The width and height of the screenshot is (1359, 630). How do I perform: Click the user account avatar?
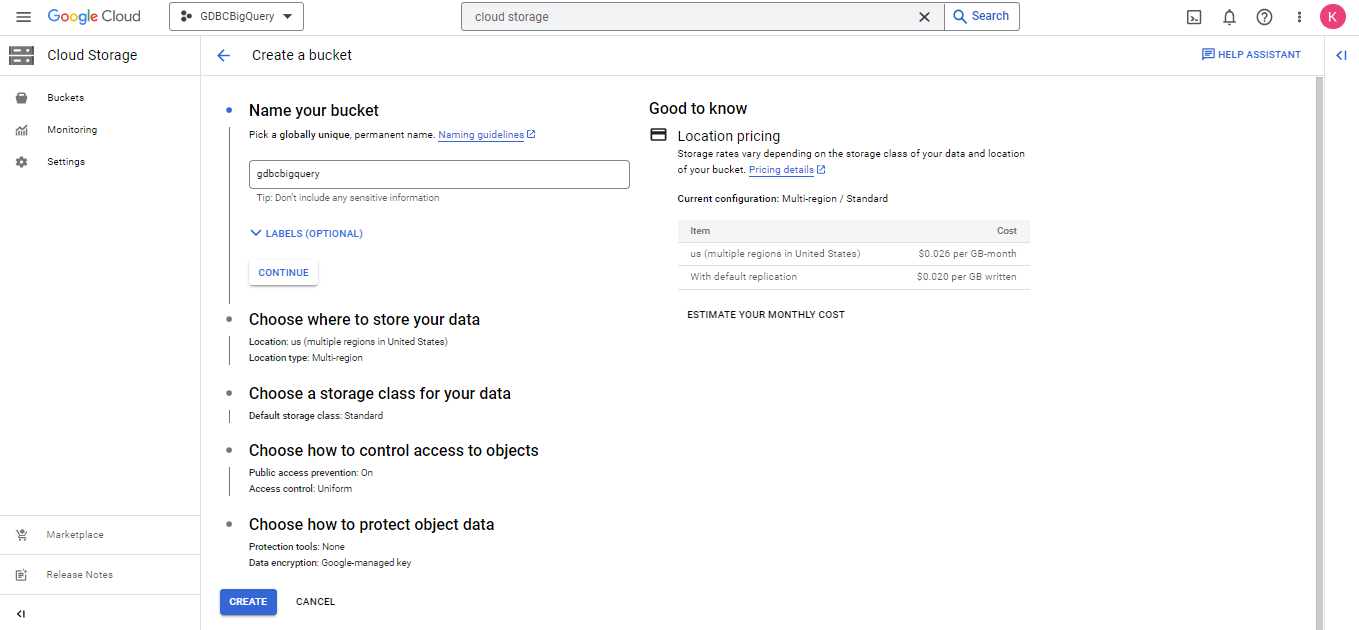tap(1332, 17)
